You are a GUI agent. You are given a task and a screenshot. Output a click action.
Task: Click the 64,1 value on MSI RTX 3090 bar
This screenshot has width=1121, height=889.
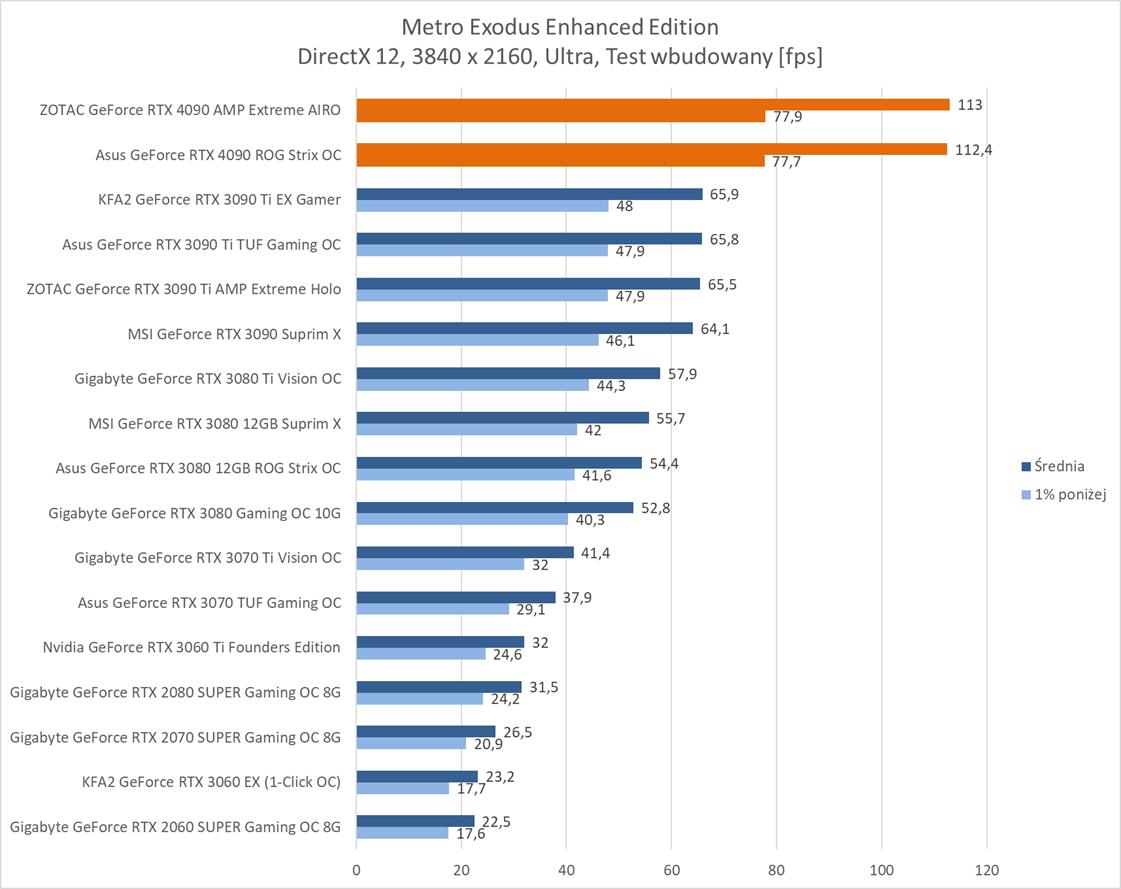click(x=715, y=328)
